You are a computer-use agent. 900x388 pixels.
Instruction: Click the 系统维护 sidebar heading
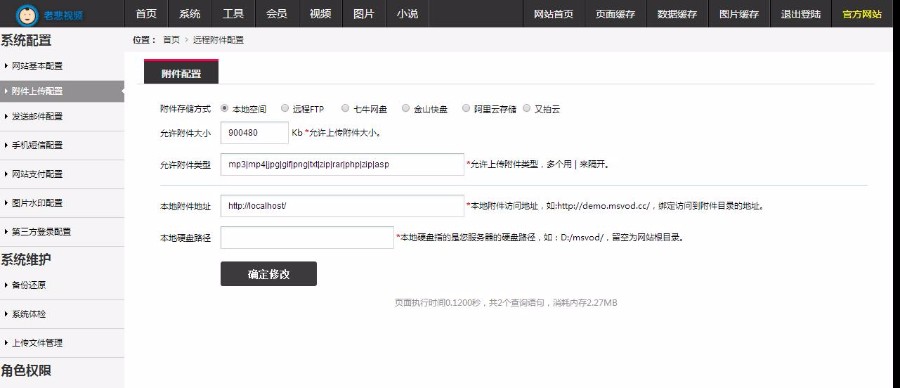[26, 259]
